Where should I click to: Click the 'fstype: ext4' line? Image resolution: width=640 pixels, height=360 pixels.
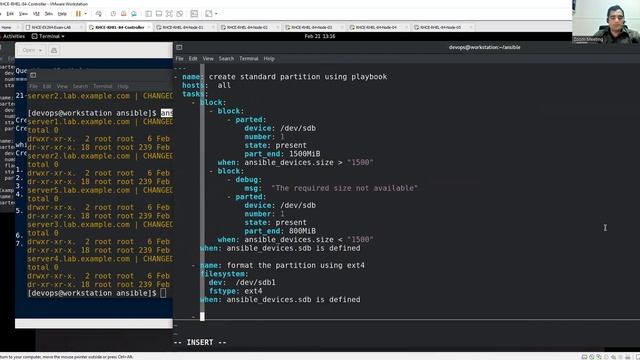(236, 291)
